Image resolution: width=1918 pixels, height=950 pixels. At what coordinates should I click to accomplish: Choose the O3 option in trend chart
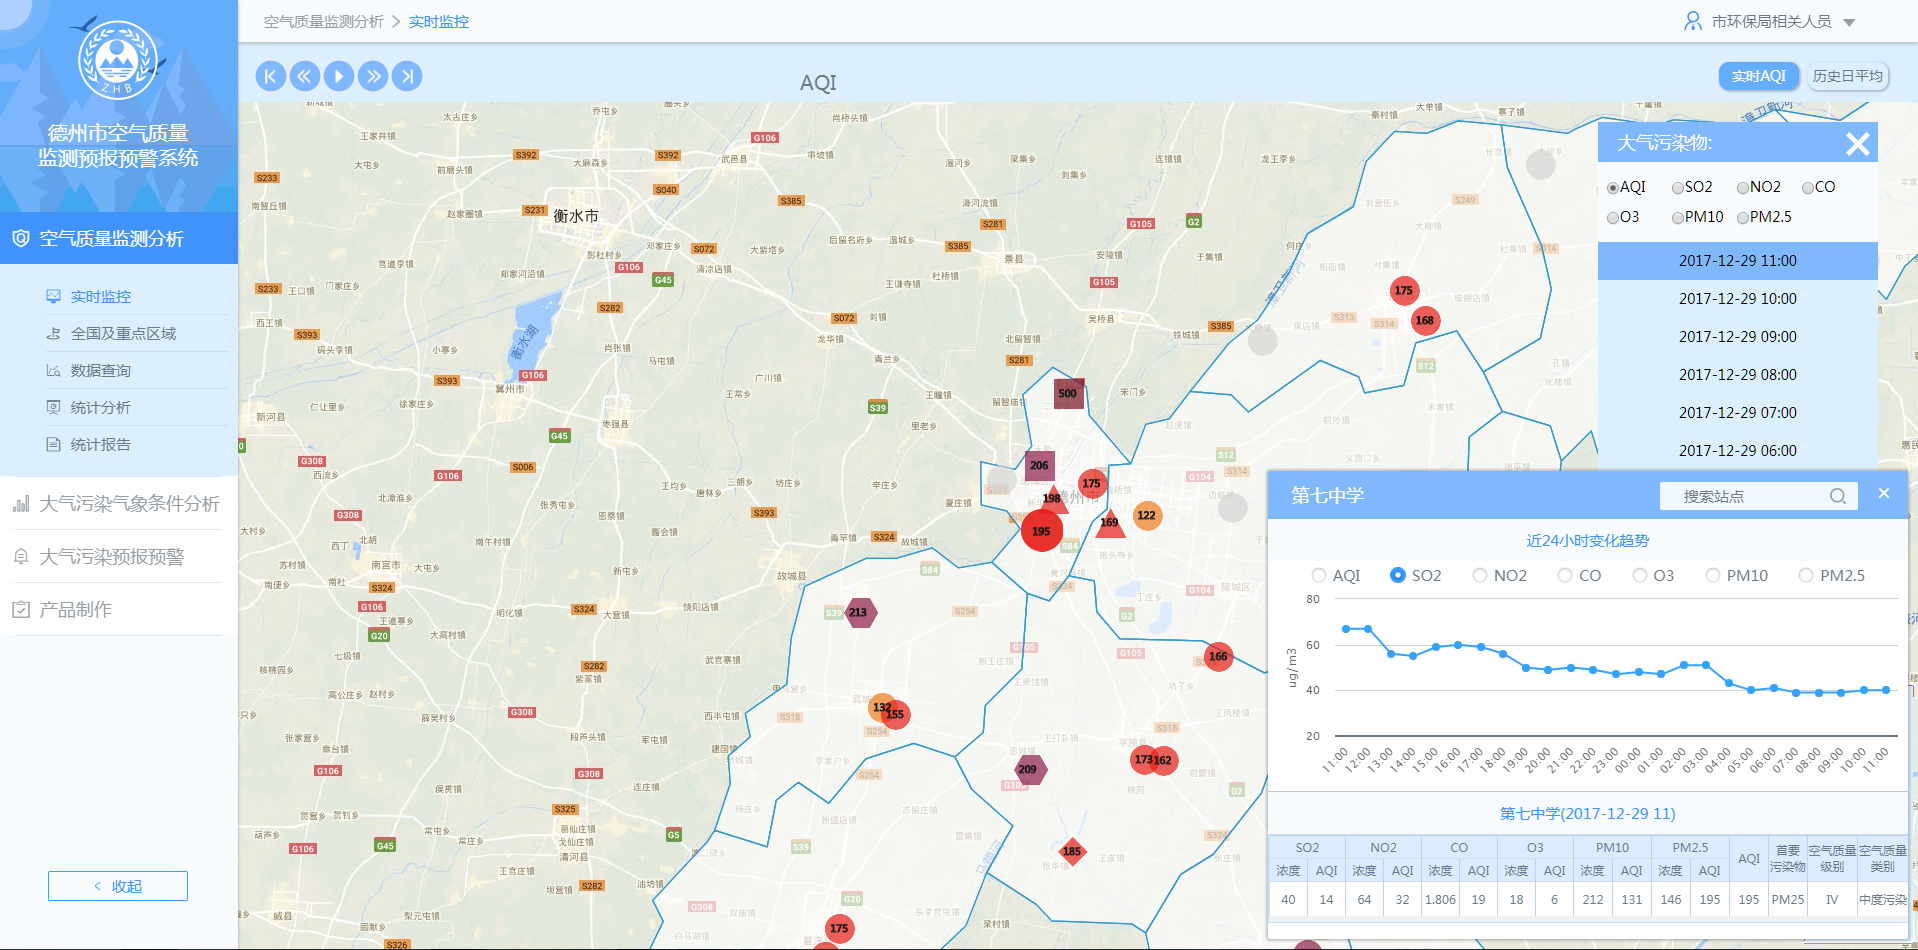1640,575
